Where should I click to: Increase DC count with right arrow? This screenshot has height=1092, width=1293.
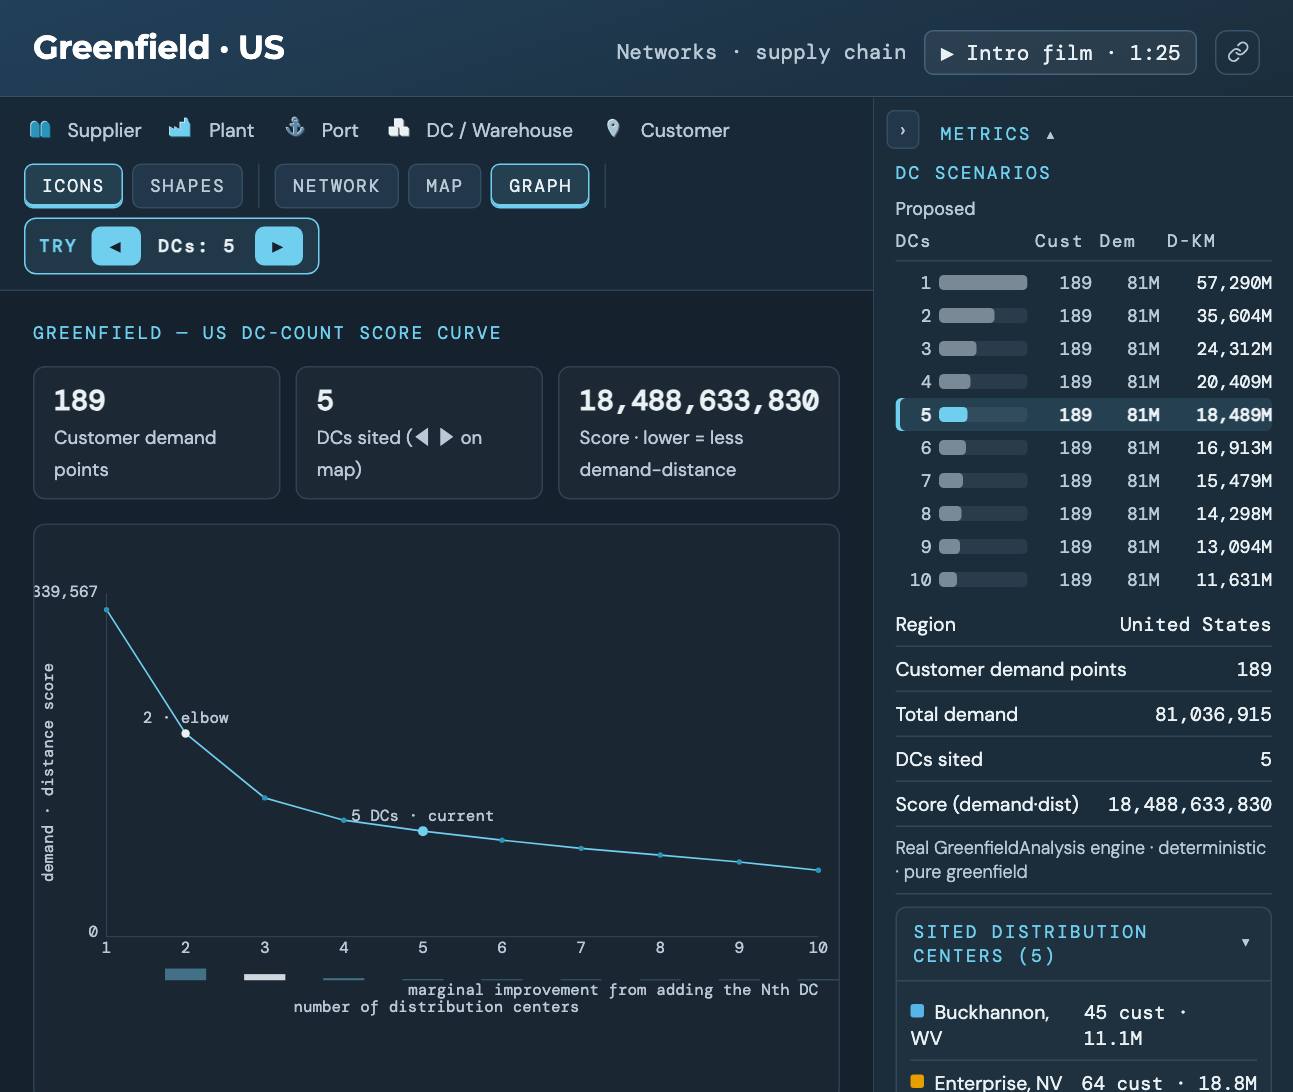point(278,246)
